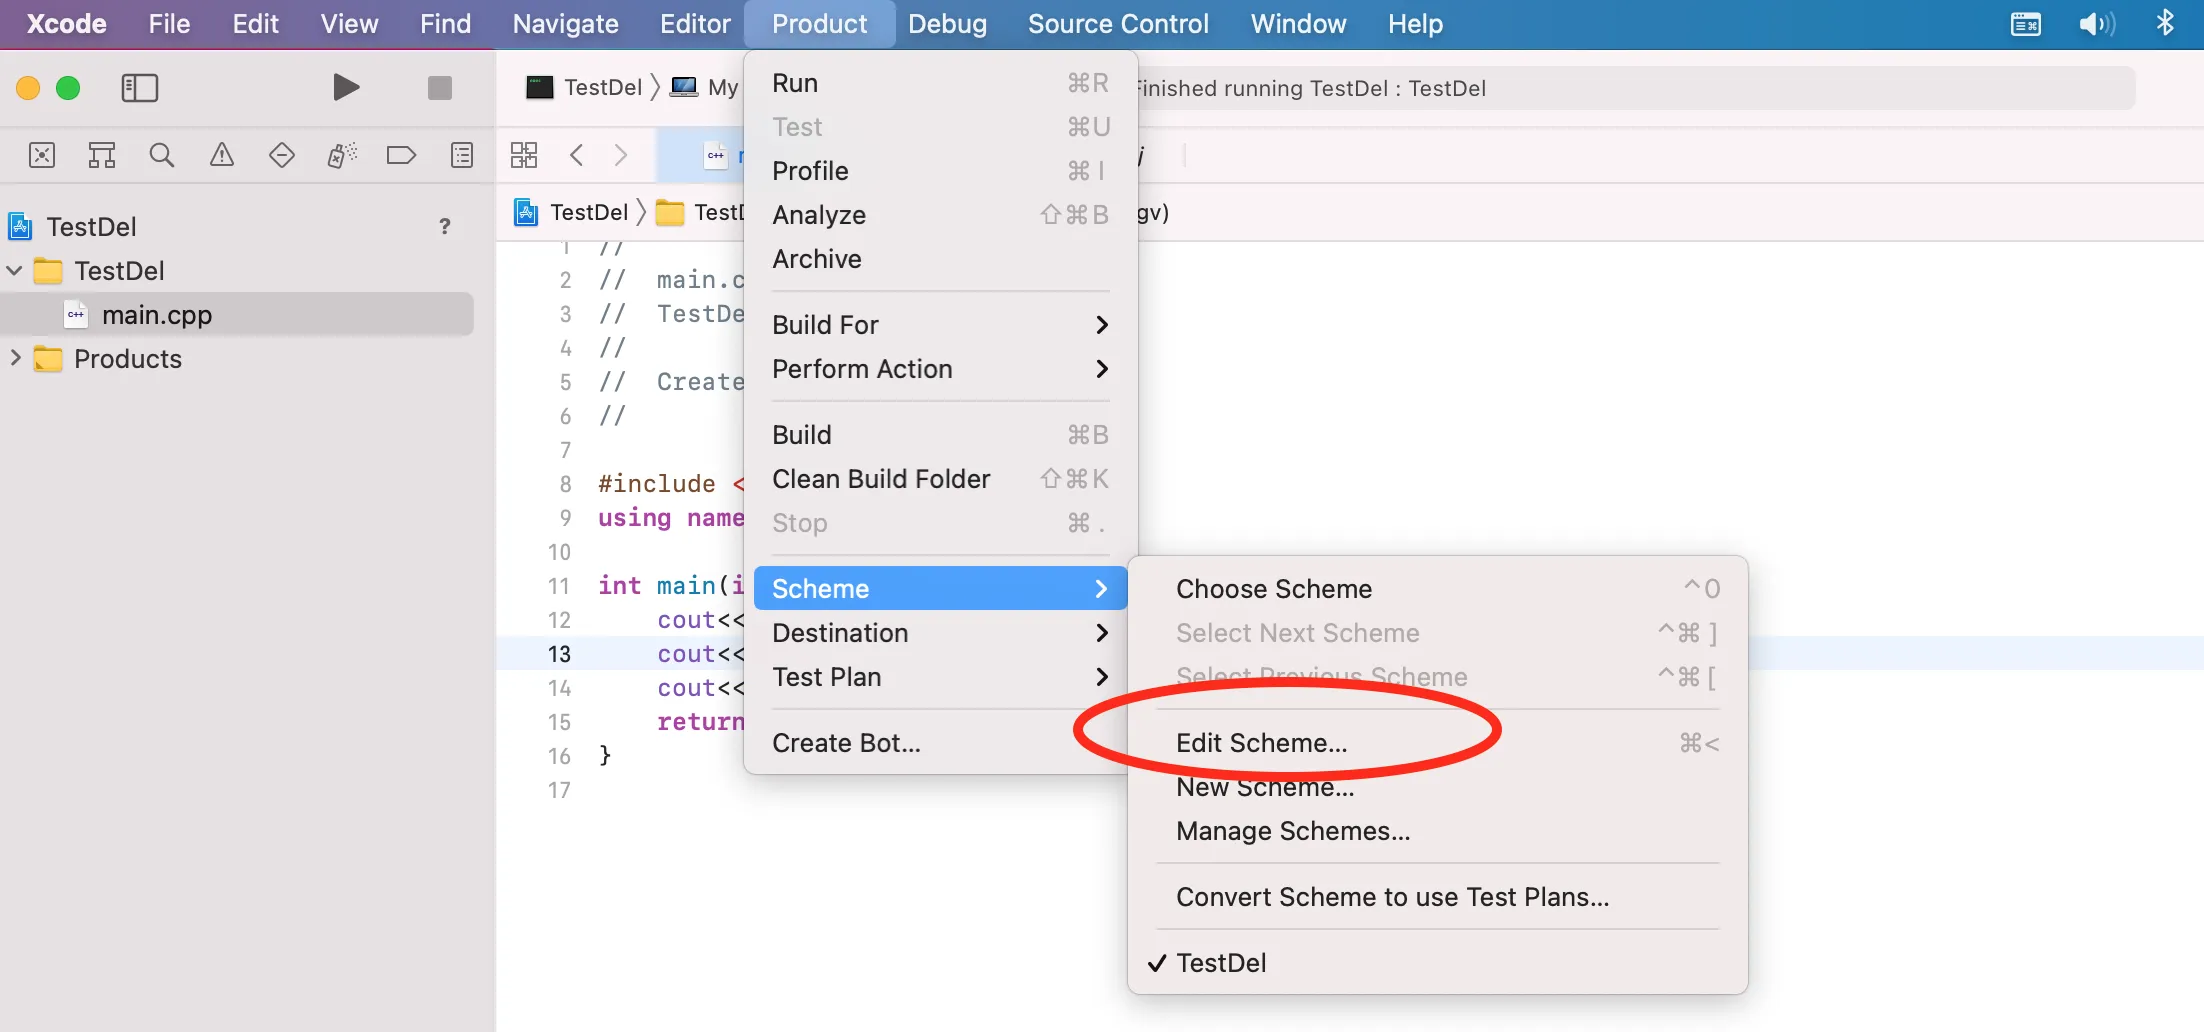The height and width of the screenshot is (1032, 2204).
Task: Click the question mark status in navigator
Action: point(445,227)
